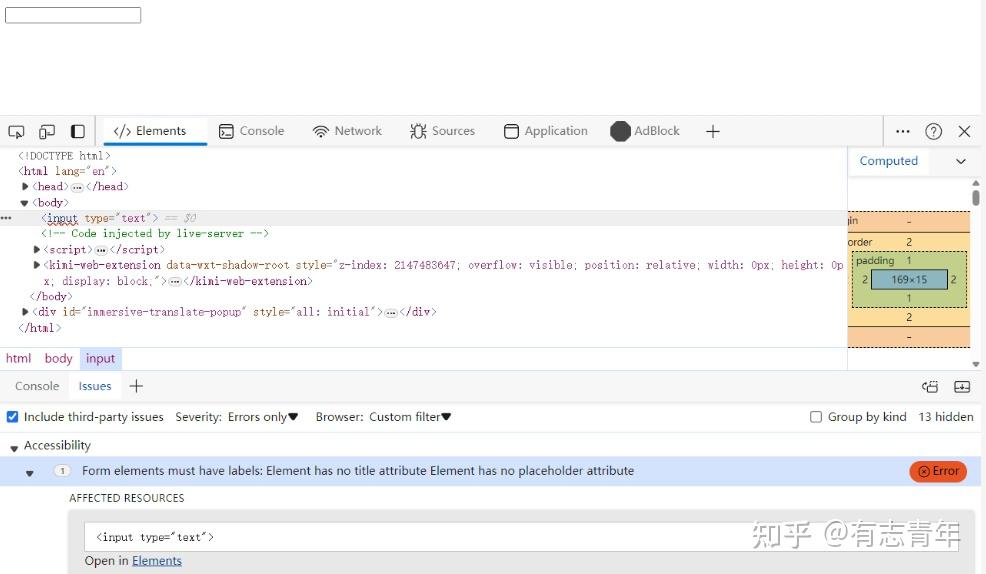The height and width of the screenshot is (574, 986).
Task: Open the Severity Errors only dropdown
Action: (x=263, y=417)
